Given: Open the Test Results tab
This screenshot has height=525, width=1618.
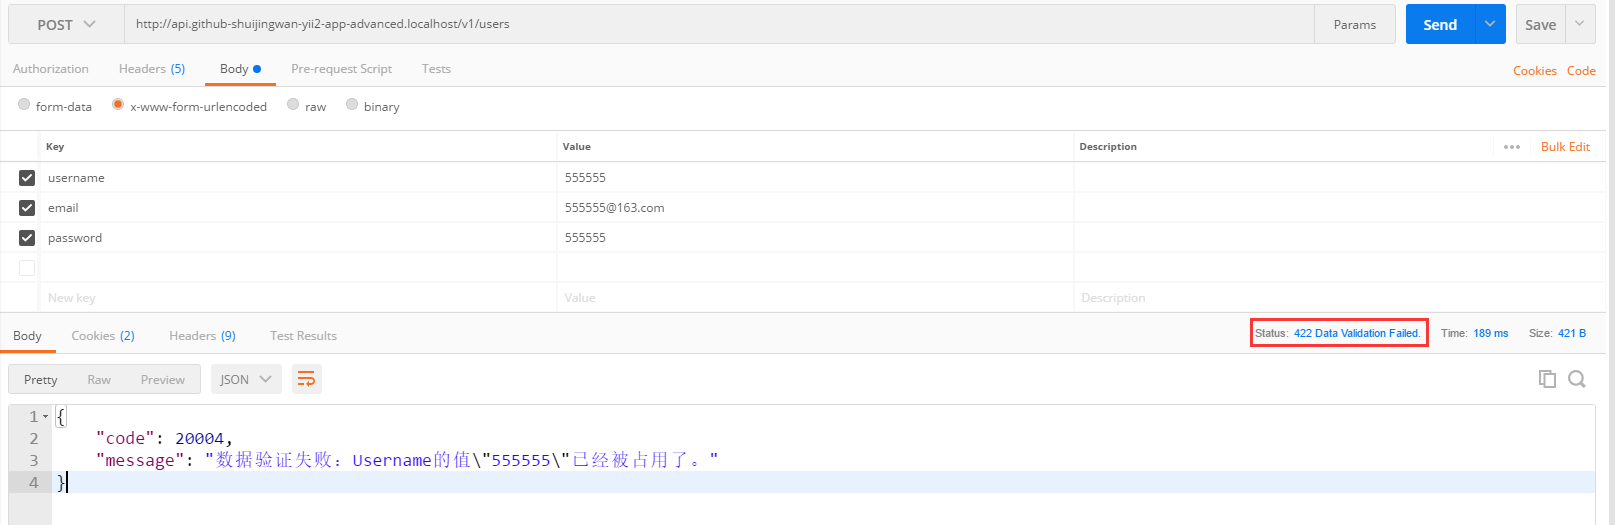Looking at the screenshot, I should pos(303,336).
